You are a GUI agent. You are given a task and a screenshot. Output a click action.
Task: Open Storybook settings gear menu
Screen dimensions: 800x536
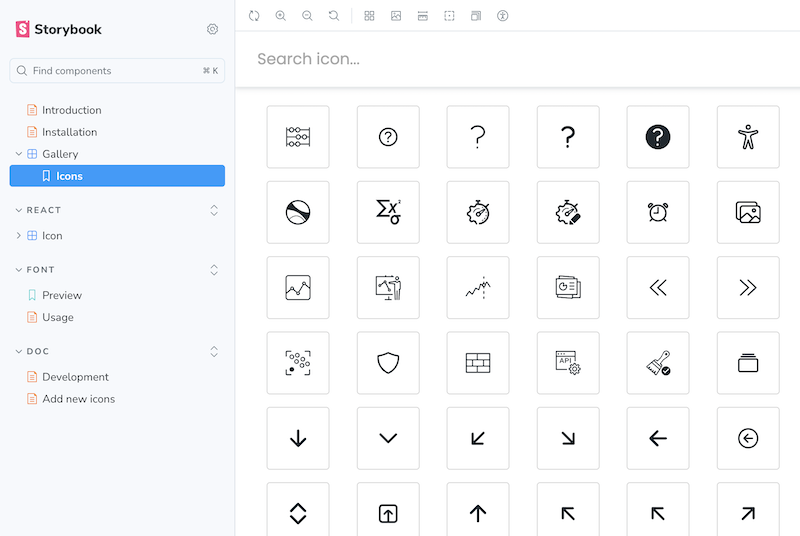213,29
